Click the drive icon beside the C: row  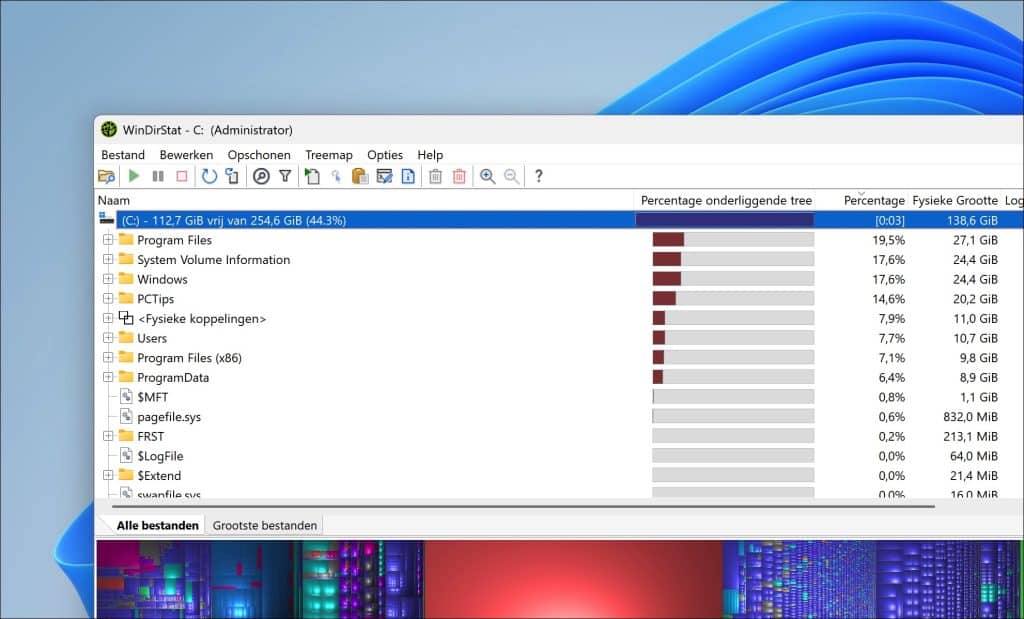(x=106, y=218)
